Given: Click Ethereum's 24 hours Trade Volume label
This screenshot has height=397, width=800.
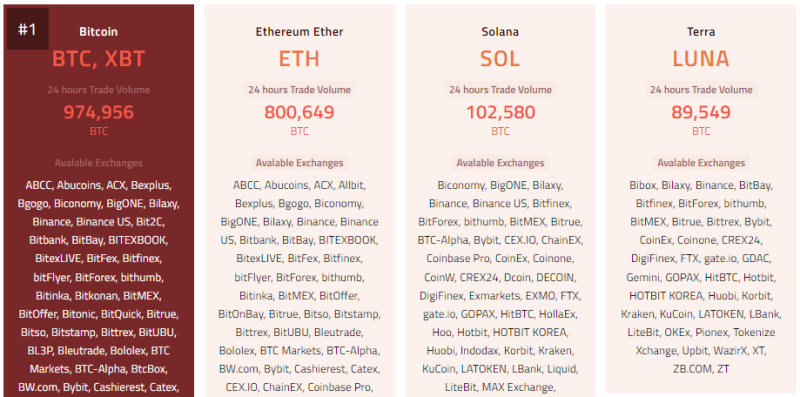Looking at the screenshot, I should [x=299, y=90].
